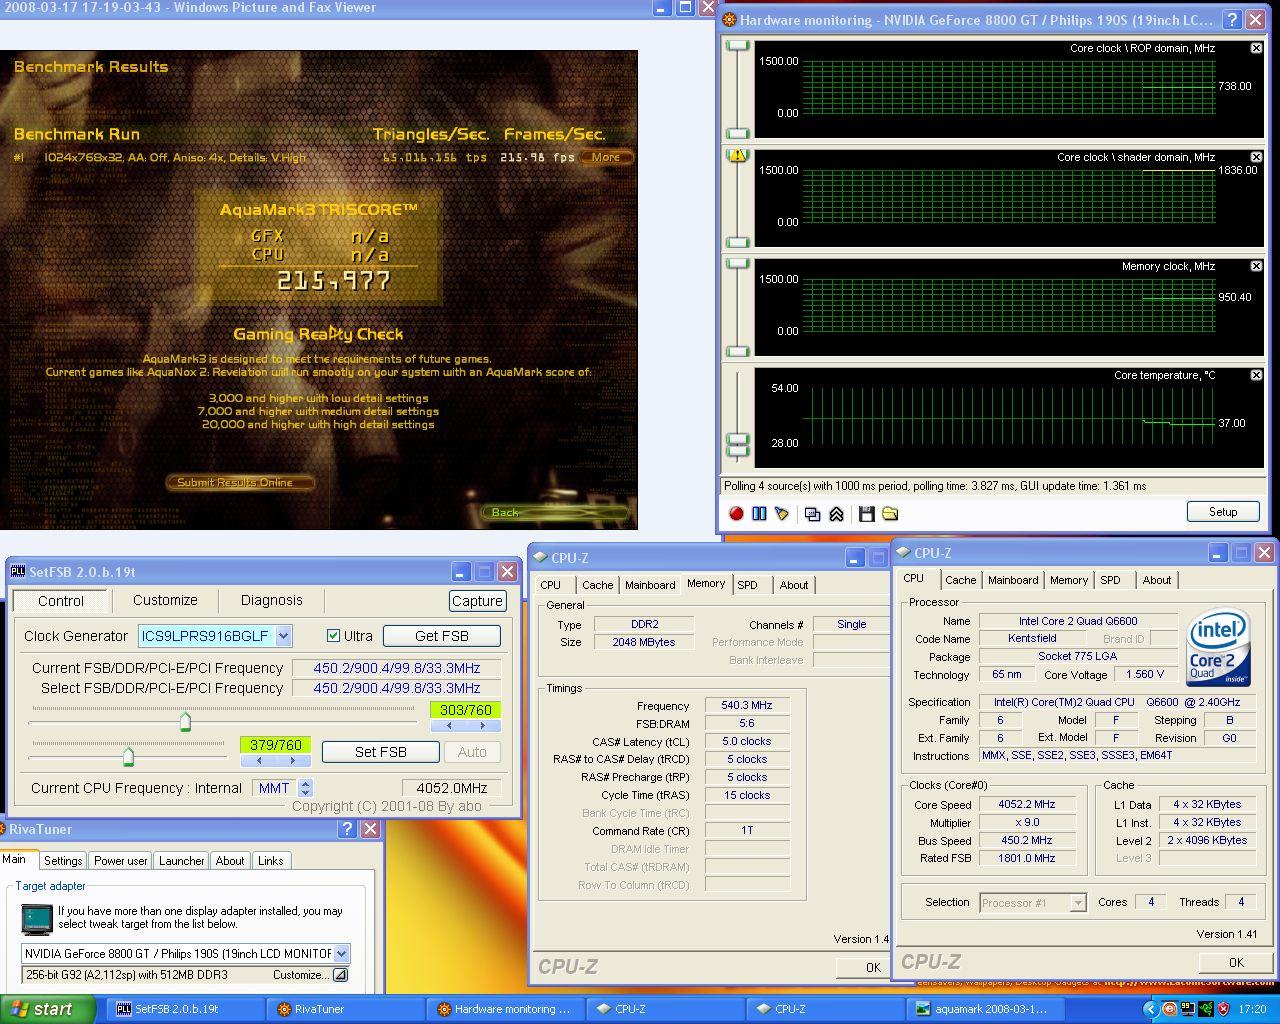Pause hardware monitoring polling
This screenshot has width=1280, height=1024.
coord(759,513)
